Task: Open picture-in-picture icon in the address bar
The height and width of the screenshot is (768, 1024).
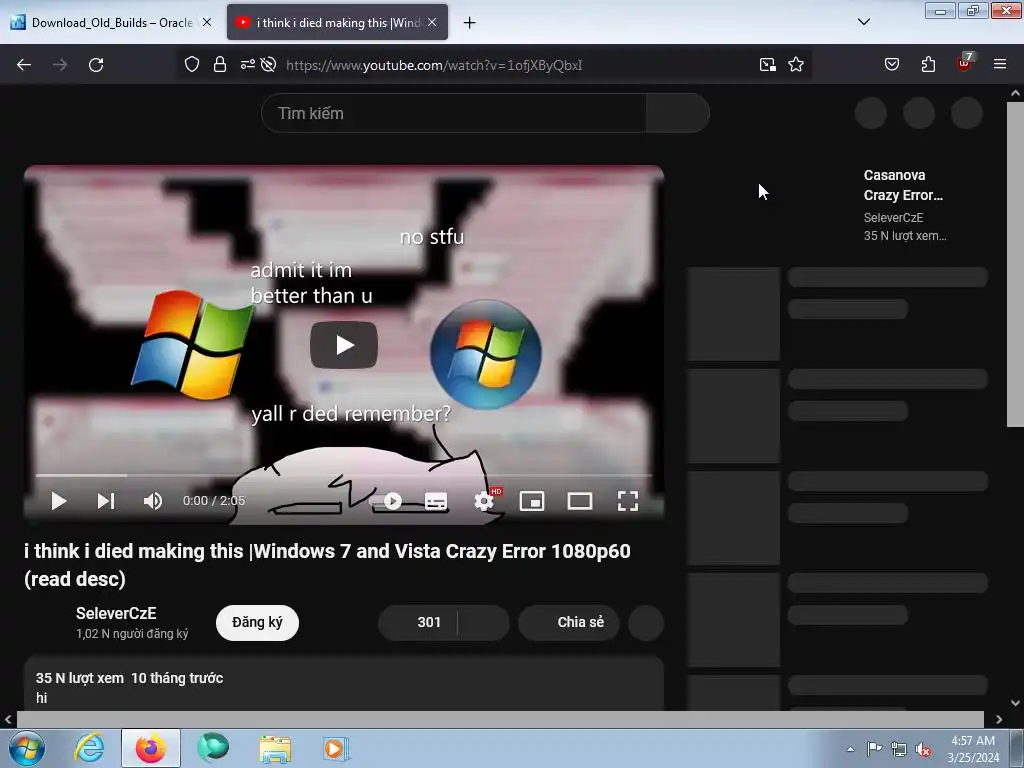Action: pyautogui.click(x=767, y=65)
